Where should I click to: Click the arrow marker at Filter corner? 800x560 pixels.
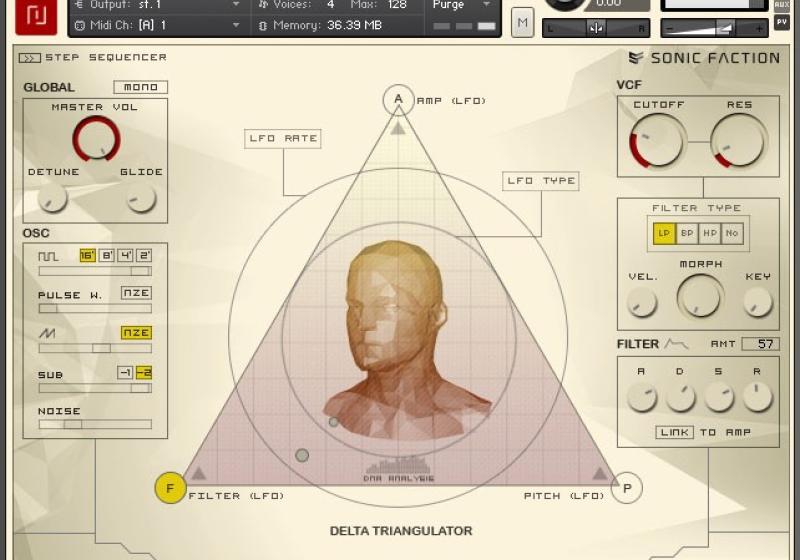[198, 474]
